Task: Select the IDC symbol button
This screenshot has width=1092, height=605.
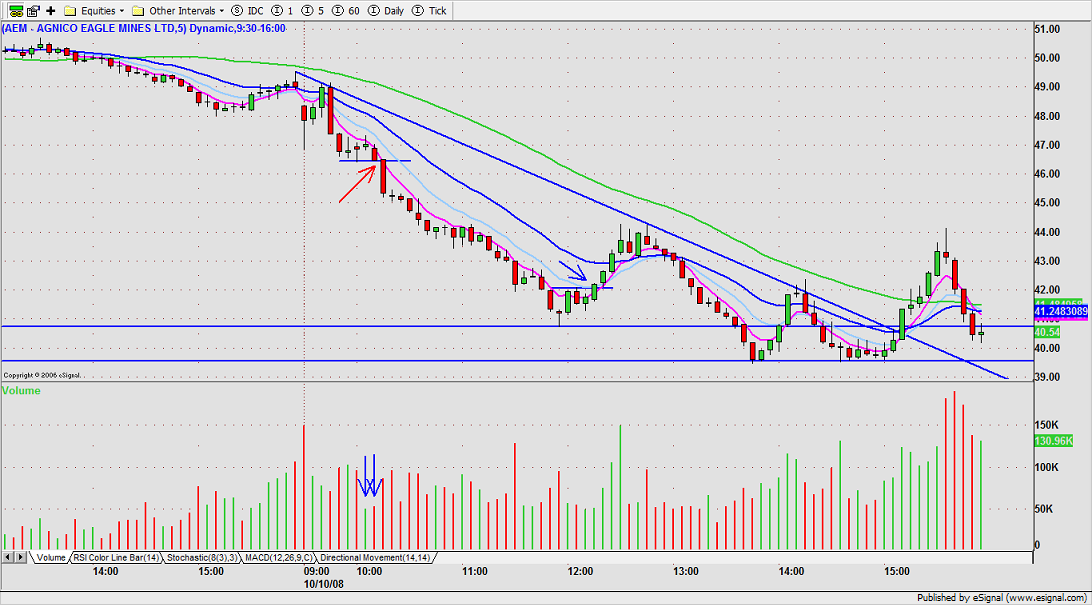Action: (x=247, y=10)
